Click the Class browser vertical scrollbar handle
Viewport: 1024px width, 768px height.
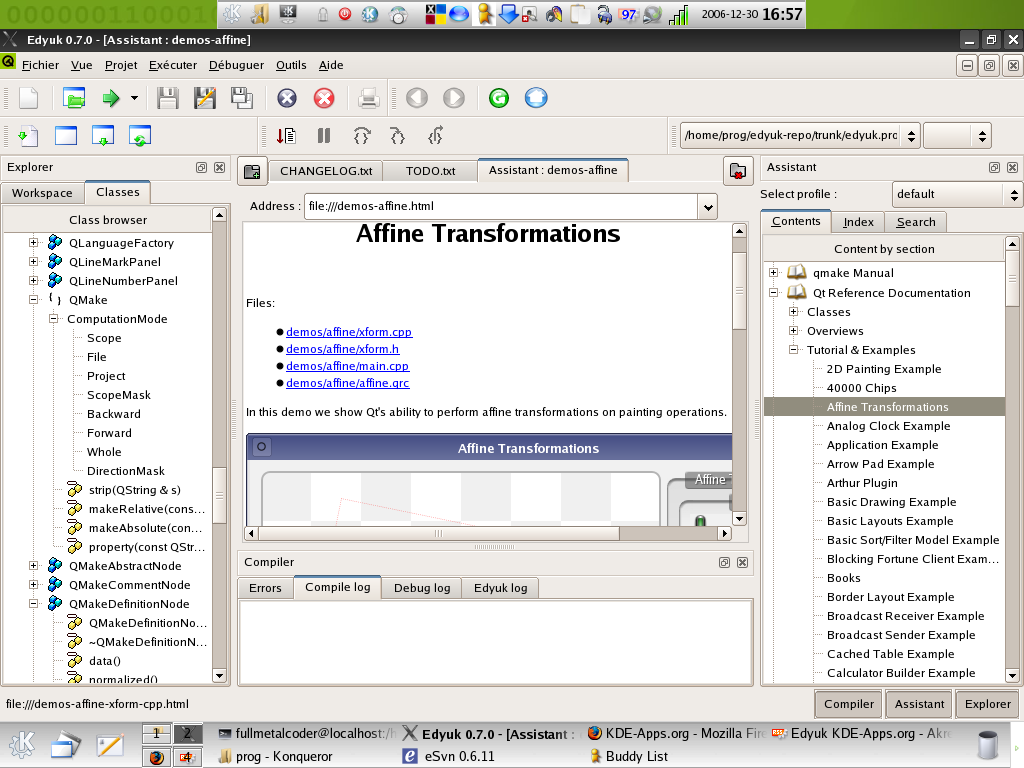219,495
